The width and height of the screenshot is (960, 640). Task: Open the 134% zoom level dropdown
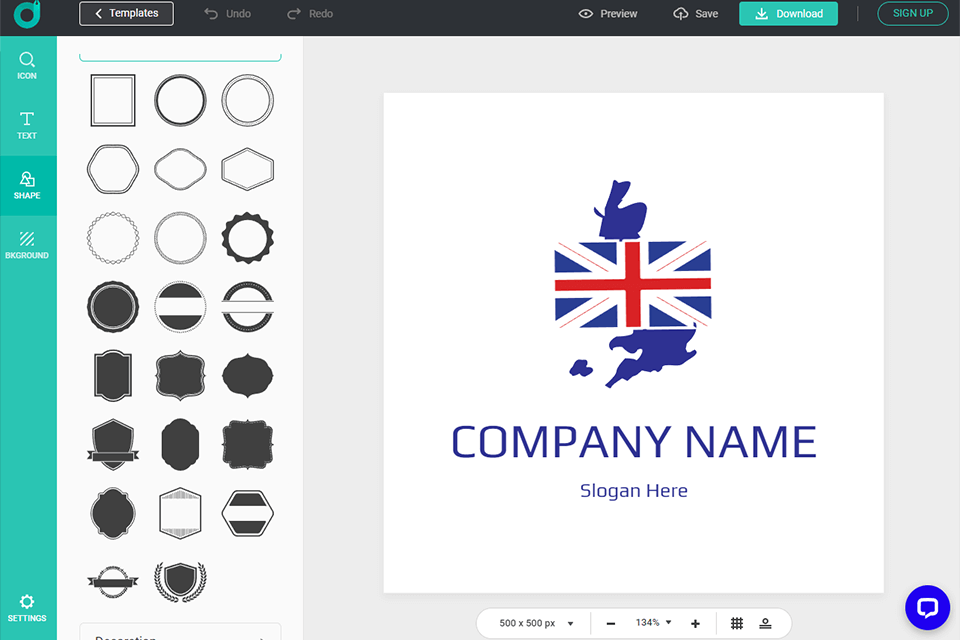[653, 623]
